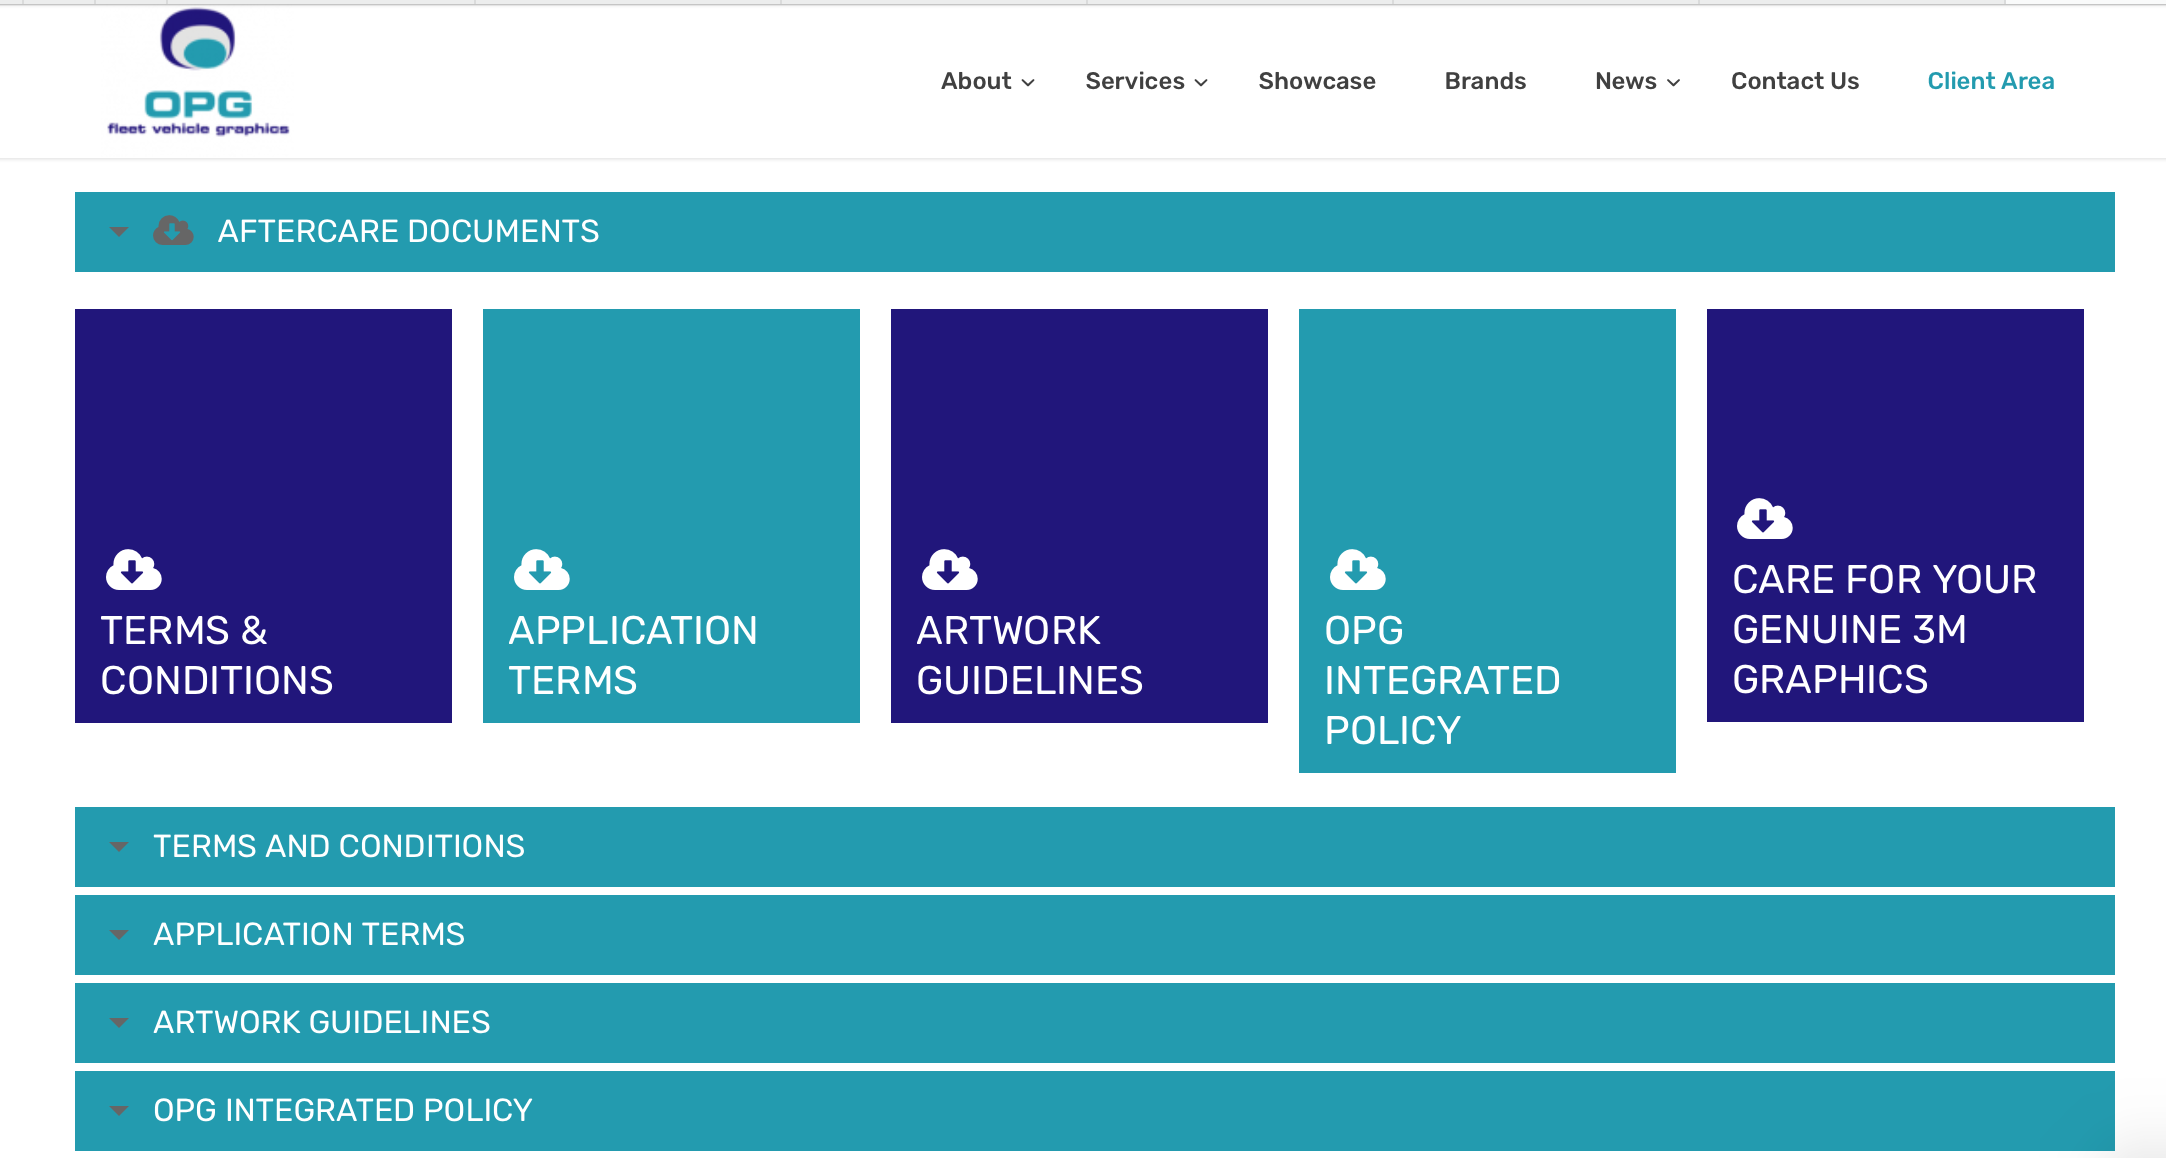This screenshot has width=2166, height=1158.
Task: Open the OPG Integrated Policy card title
Action: (1442, 680)
